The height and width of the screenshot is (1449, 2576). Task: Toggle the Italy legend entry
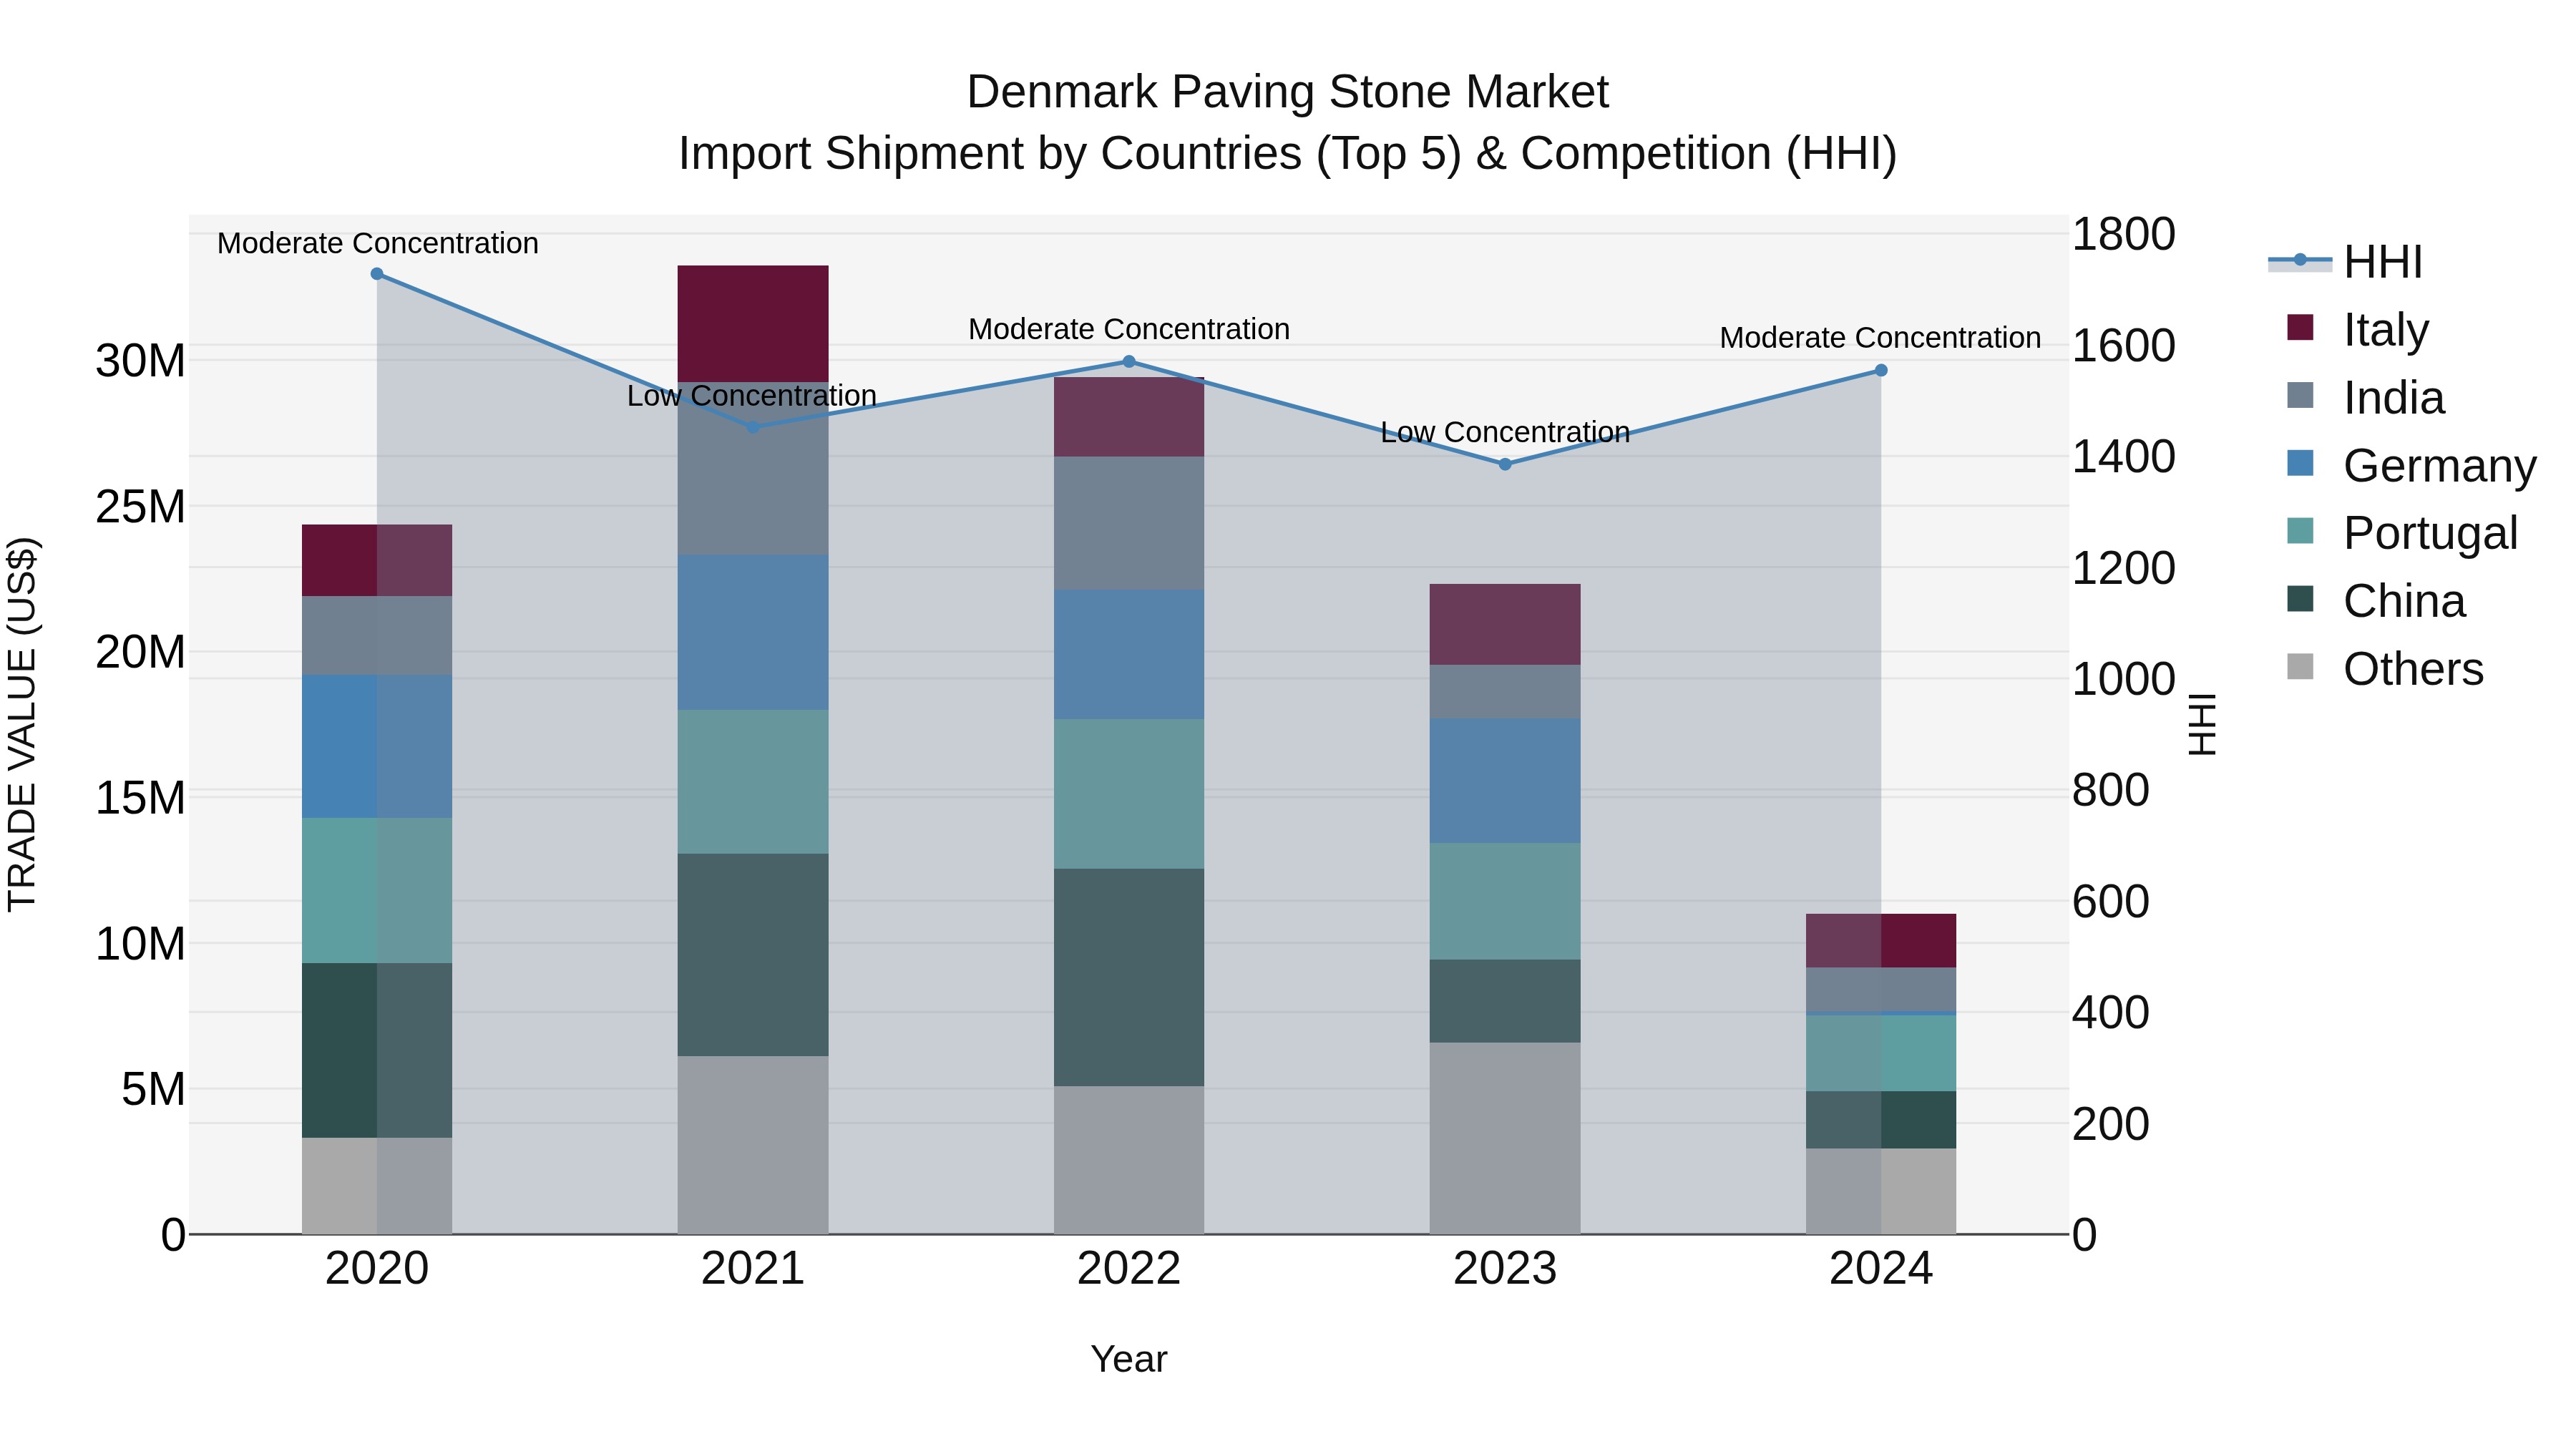click(x=2357, y=329)
